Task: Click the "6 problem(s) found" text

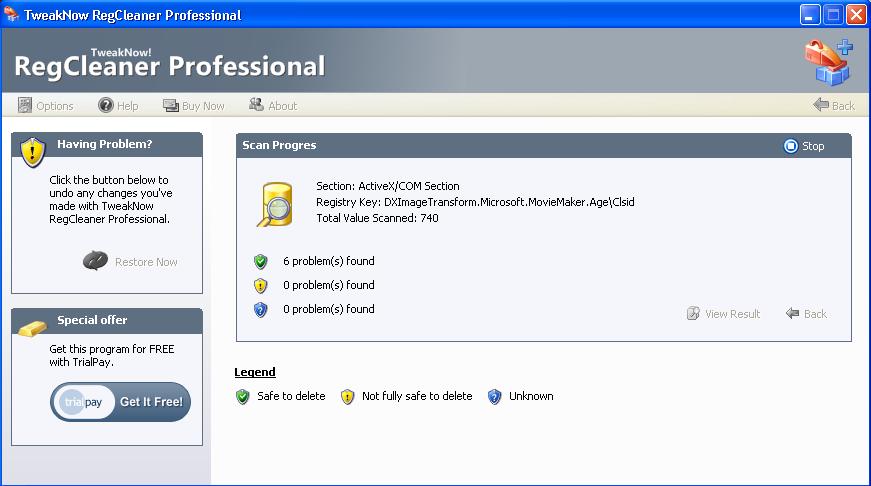Action: click(329, 261)
